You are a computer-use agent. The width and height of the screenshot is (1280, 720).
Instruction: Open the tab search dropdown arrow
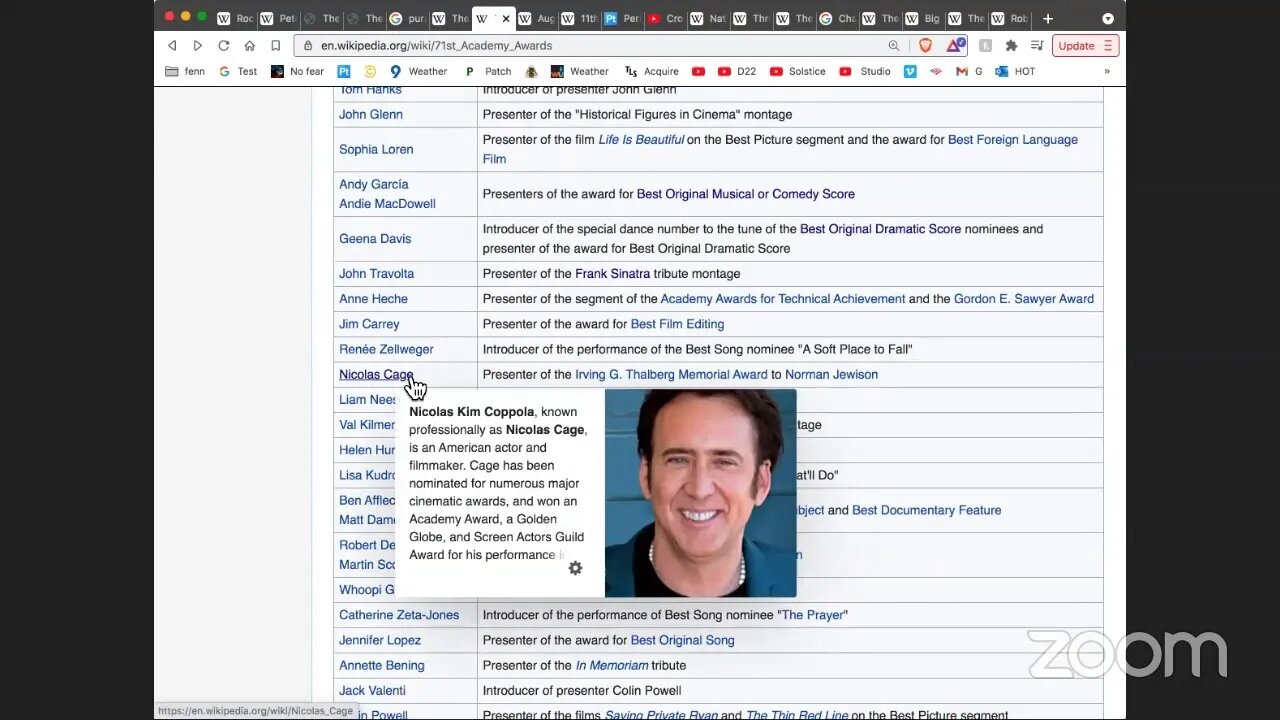pyautogui.click(x=1108, y=18)
